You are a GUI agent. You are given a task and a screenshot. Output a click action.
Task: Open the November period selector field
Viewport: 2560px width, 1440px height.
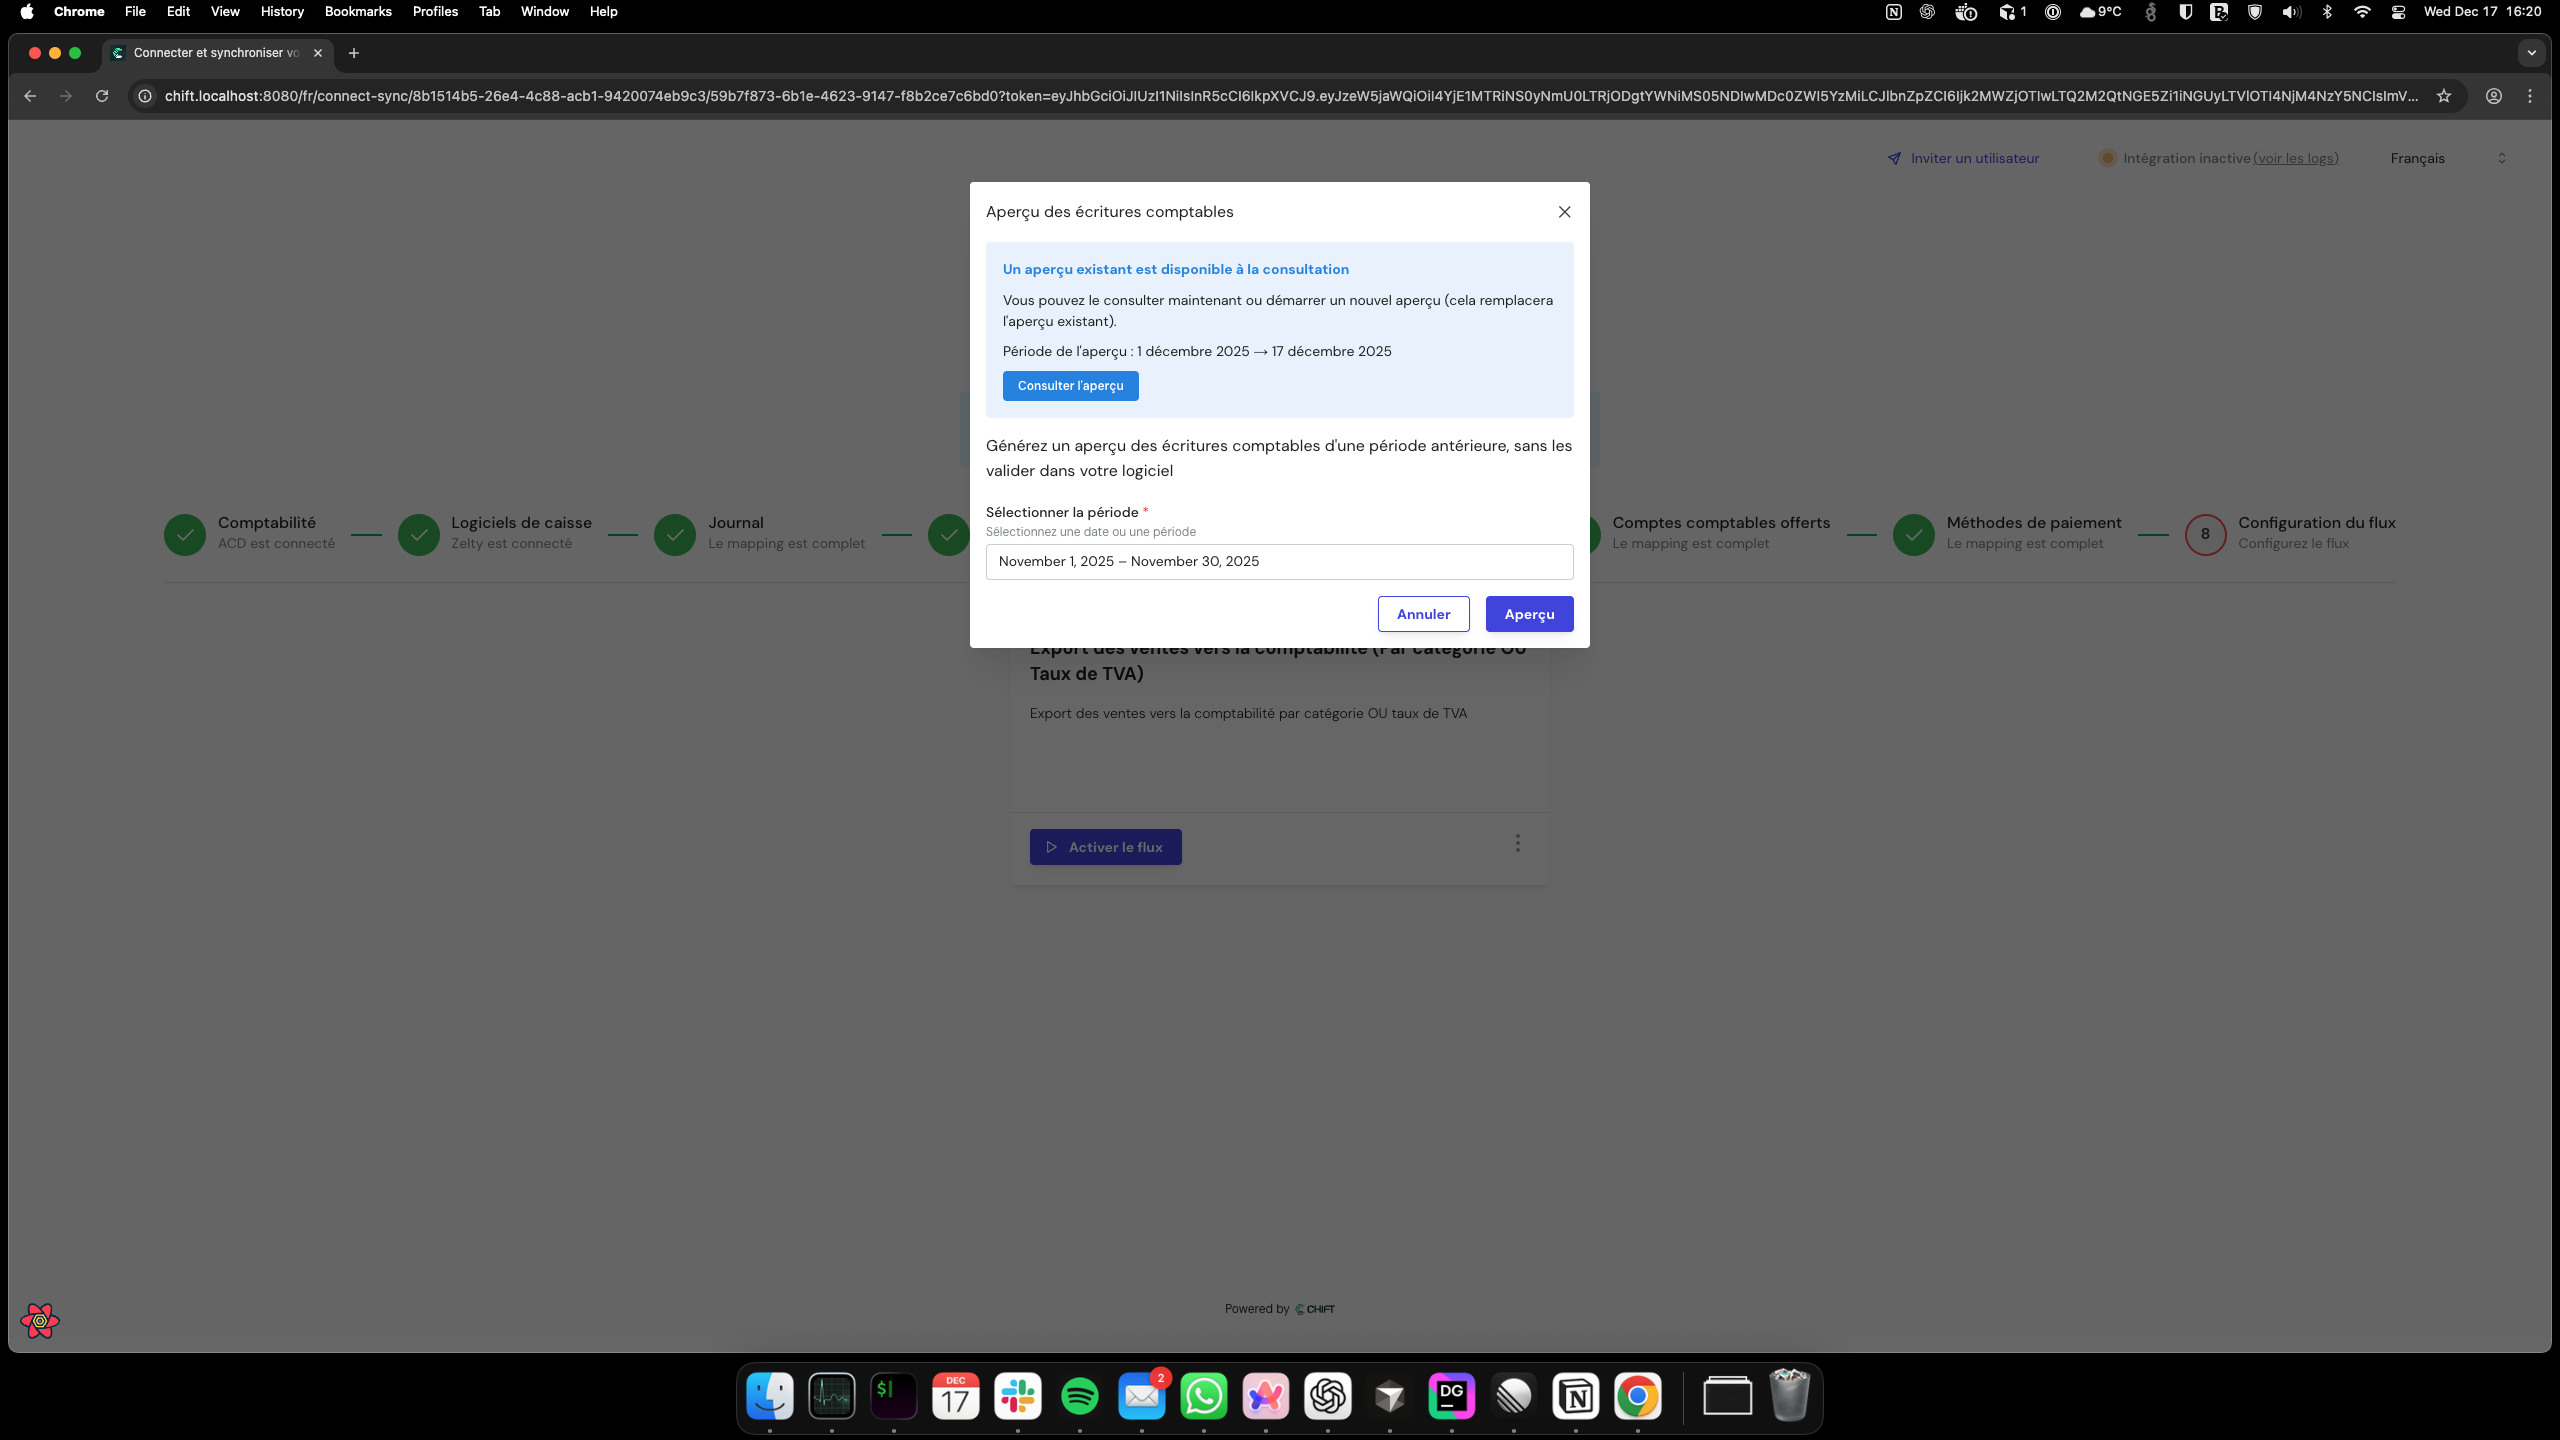pos(1279,561)
